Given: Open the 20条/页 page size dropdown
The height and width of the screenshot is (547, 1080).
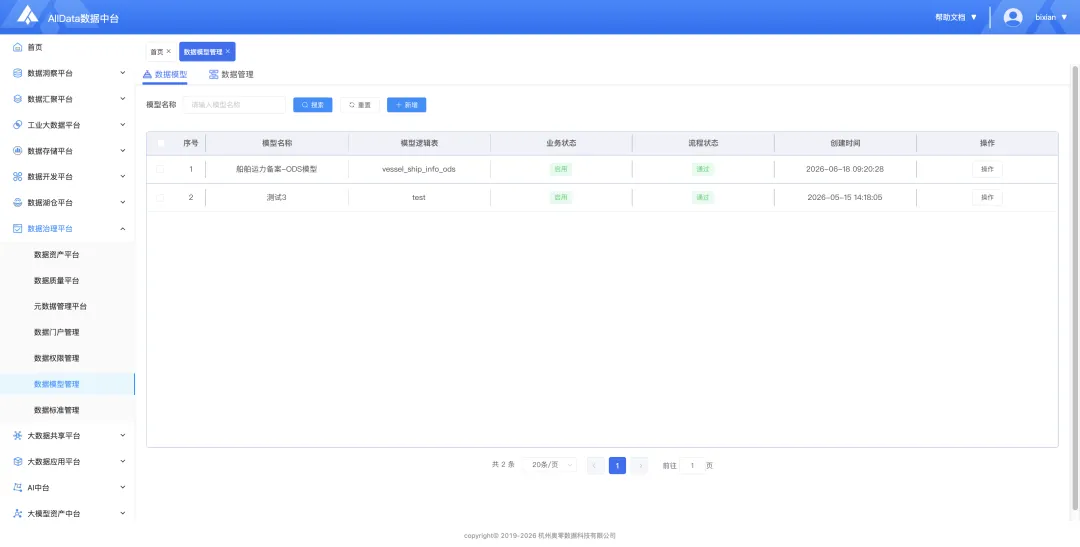Looking at the screenshot, I should coord(550,465).
